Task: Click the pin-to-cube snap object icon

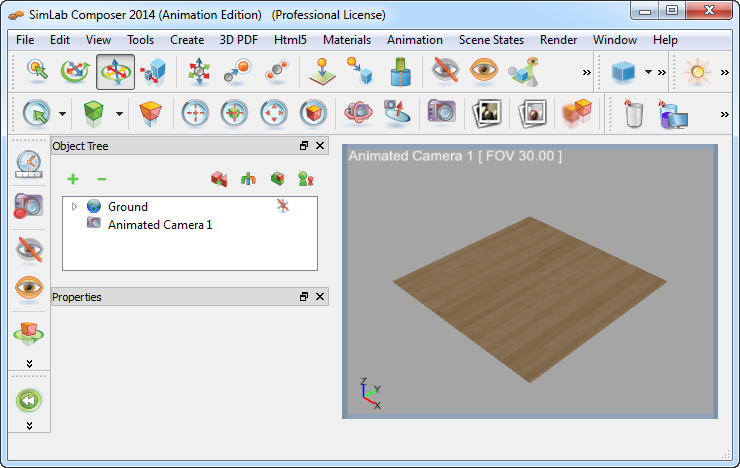Action: [360, 71]
